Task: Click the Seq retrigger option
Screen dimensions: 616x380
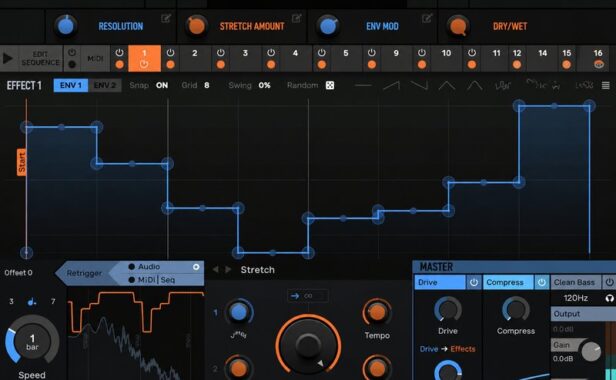Action: [x=168, y=280]
